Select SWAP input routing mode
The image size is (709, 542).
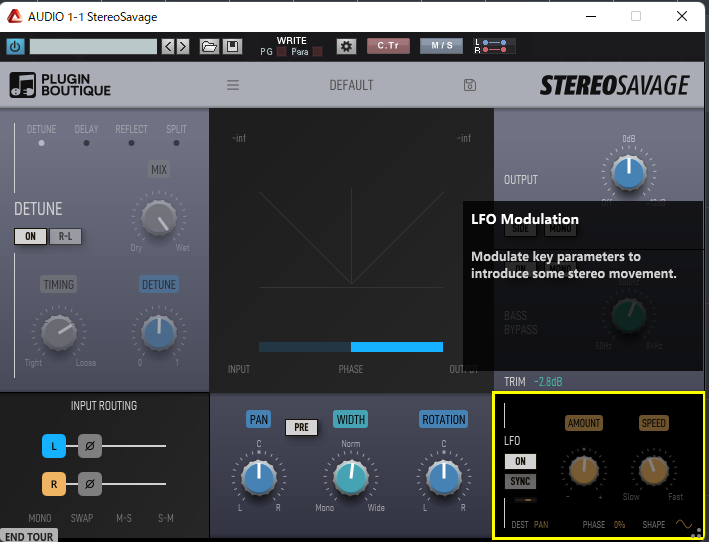[x=82, y=518]
